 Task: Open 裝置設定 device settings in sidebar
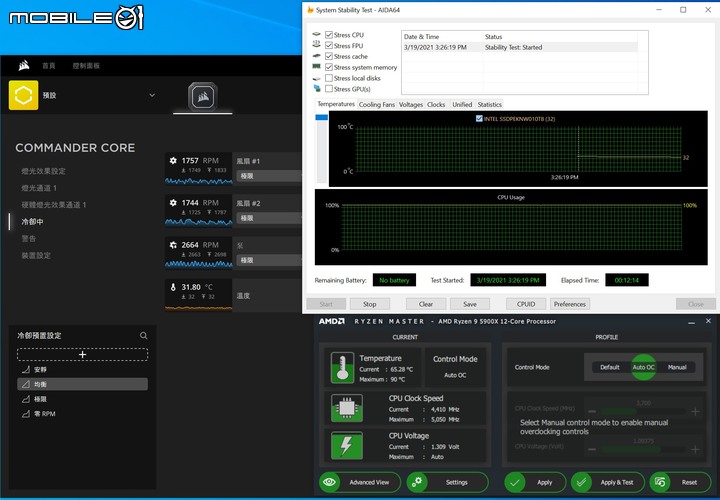36,256
